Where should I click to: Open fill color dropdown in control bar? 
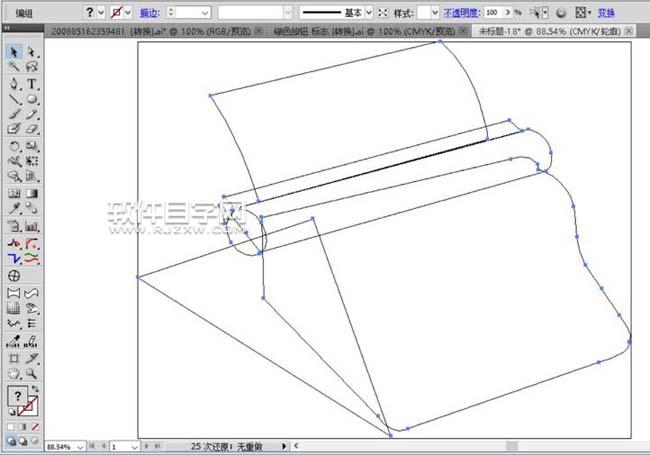[x=101, y=13]
